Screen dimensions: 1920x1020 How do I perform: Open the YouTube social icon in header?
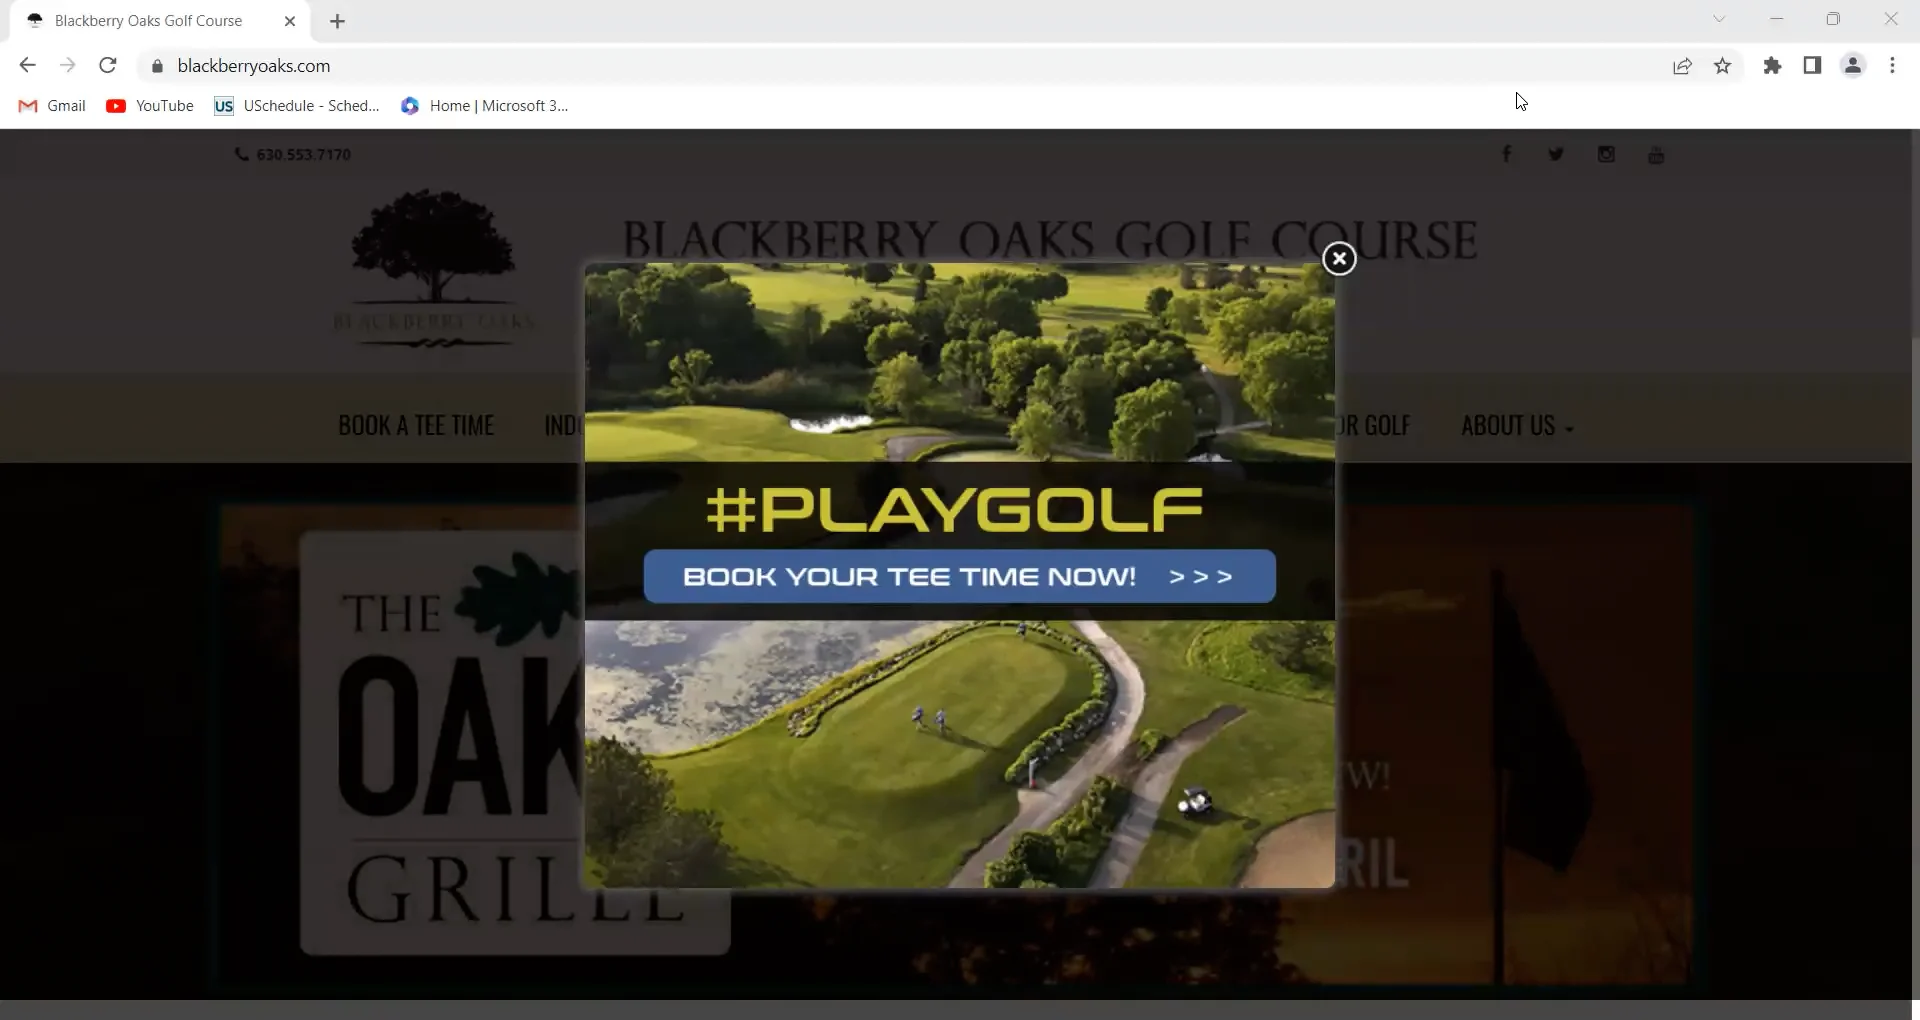(x=1656, y=154)
